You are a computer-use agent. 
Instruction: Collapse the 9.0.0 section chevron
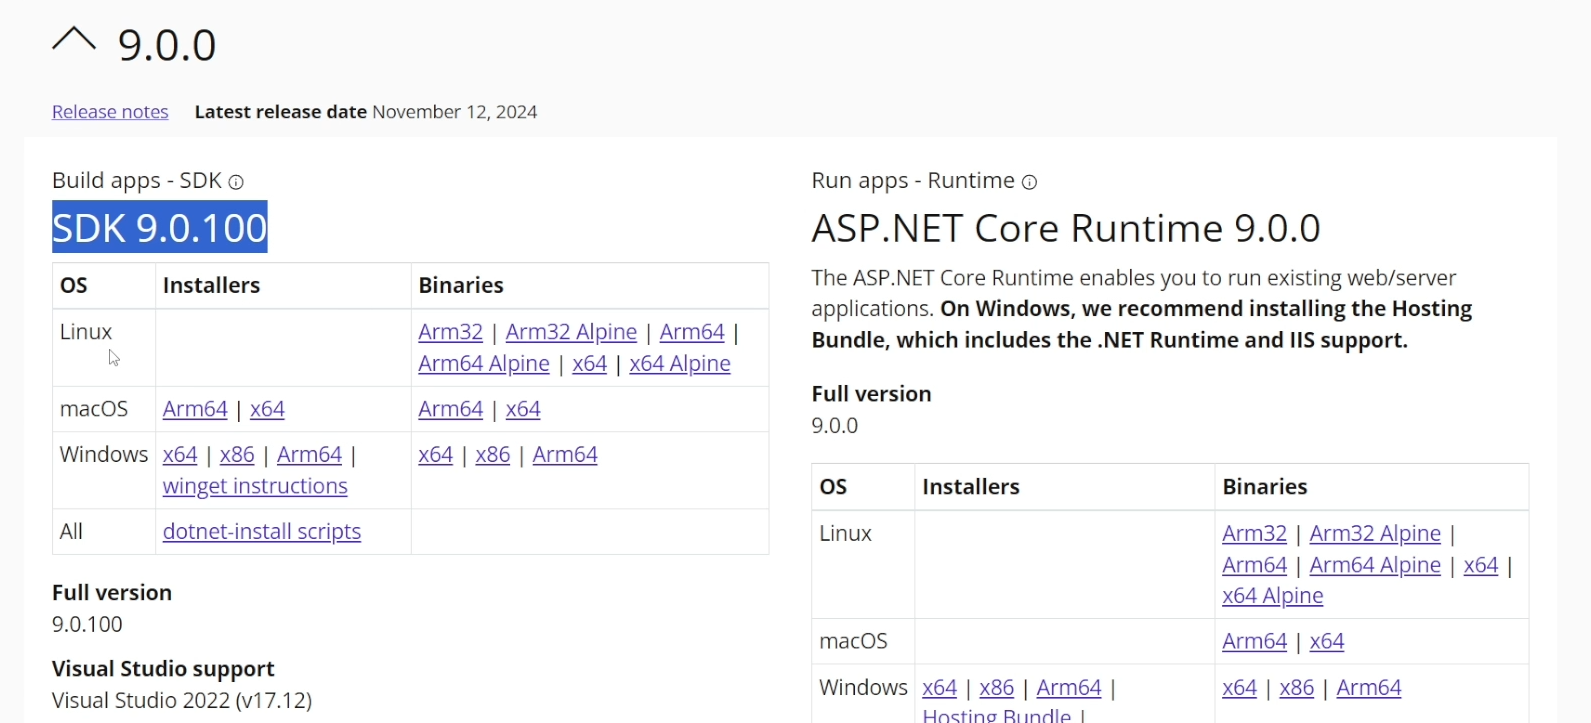click(74, 40)
